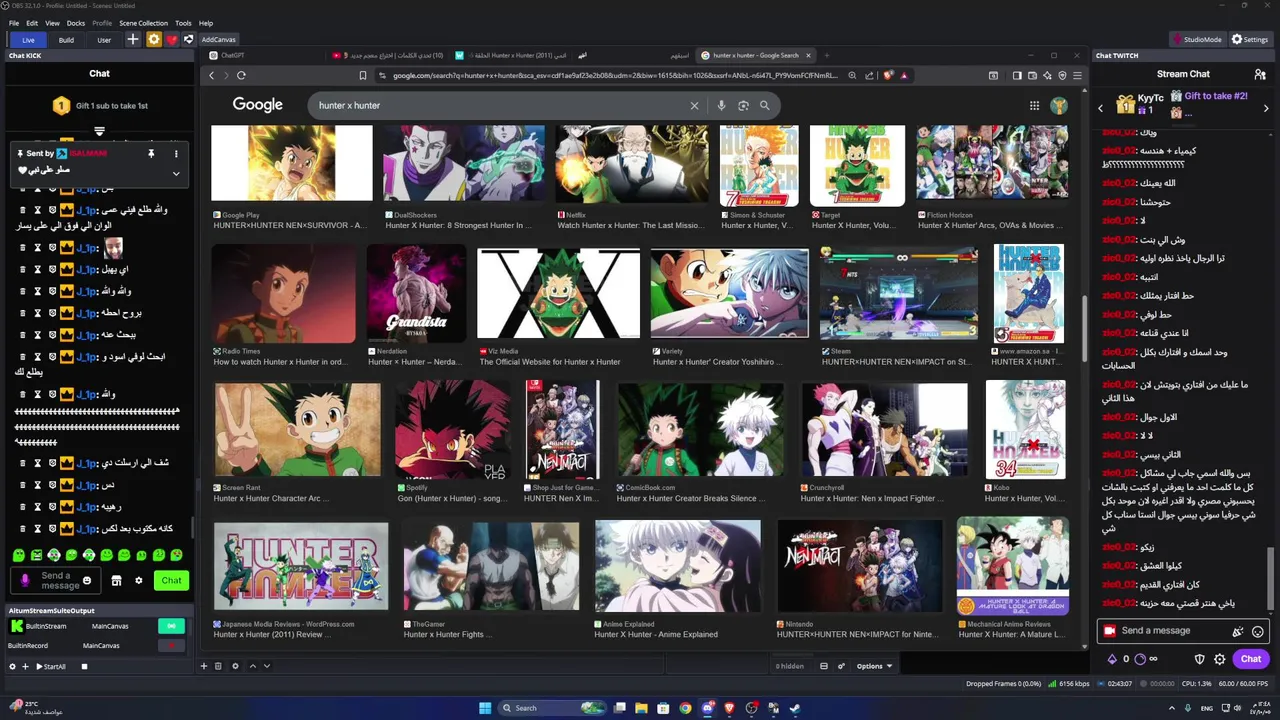
Task: Click the Brave rewards triangle icon
Action: point(903,75)
